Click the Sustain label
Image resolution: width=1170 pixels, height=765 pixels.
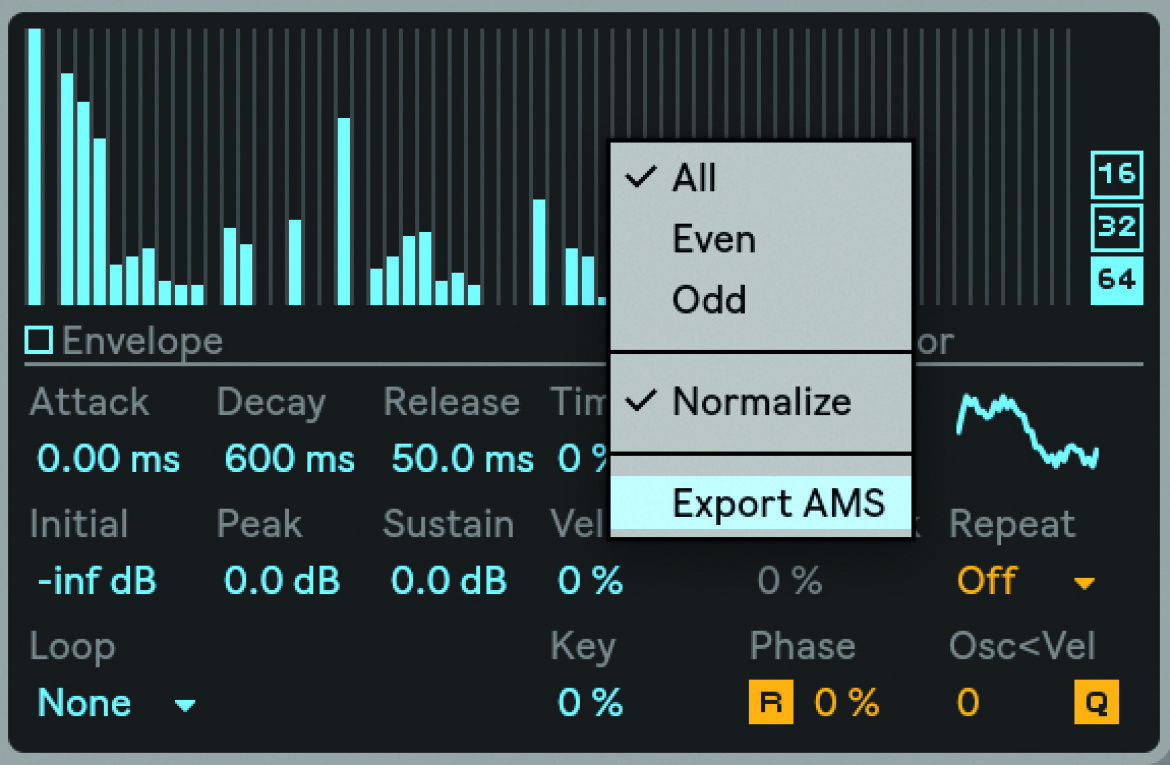point(448,524)
